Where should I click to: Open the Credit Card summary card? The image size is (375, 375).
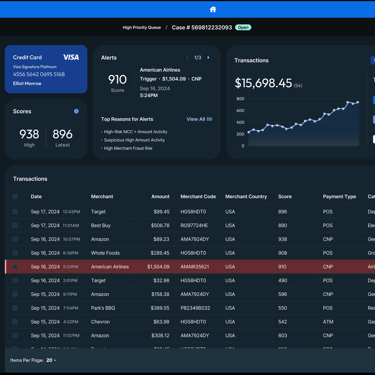(46, 69)
